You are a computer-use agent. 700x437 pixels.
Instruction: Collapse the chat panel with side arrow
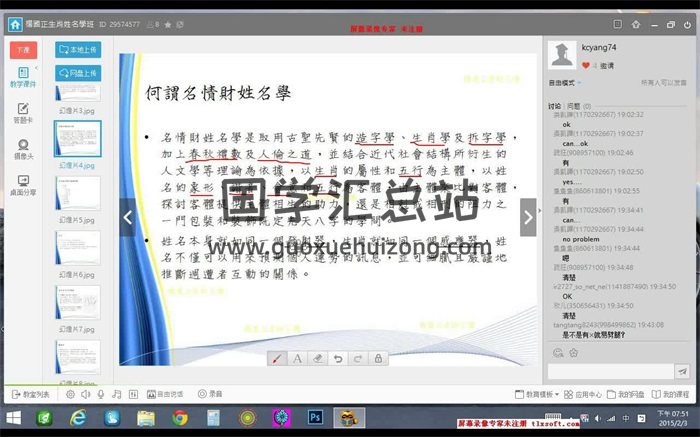tap(539, 210)
